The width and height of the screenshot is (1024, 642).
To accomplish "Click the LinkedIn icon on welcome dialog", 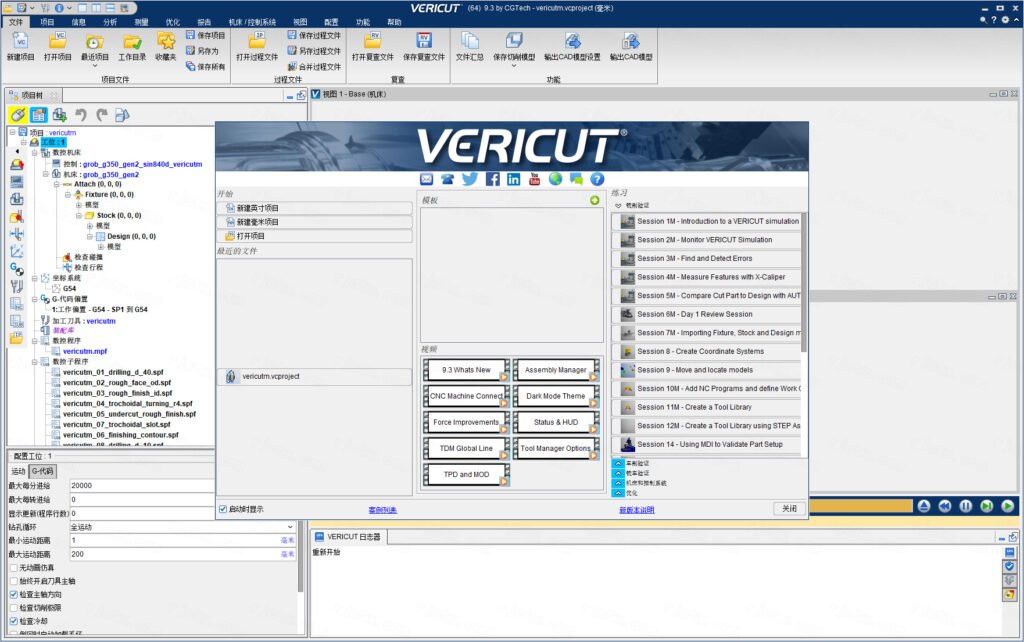I will pyautogui.click(x=513, y=179).
